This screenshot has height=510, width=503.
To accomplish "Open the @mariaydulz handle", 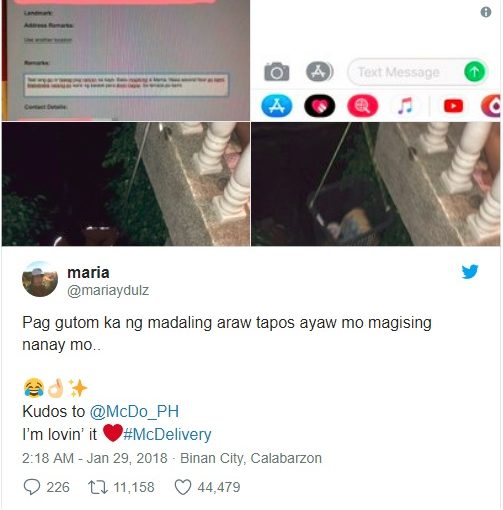I will [108, 290].
